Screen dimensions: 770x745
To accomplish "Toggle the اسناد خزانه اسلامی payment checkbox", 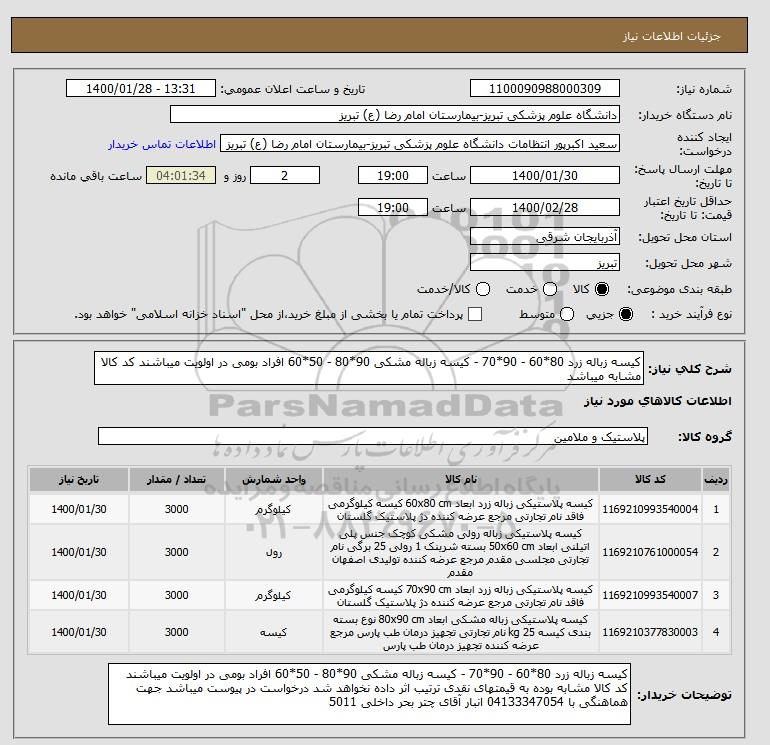I will click(x=475, y=314).
